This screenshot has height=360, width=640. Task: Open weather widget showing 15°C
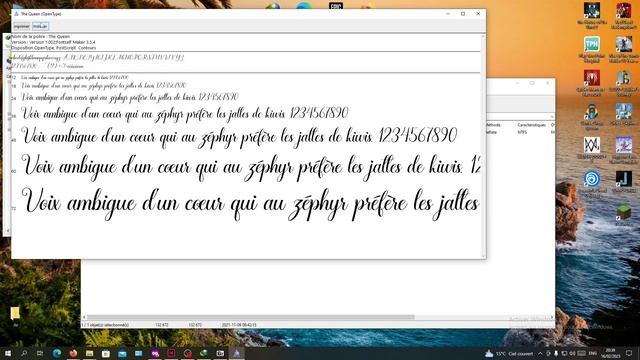509,353
